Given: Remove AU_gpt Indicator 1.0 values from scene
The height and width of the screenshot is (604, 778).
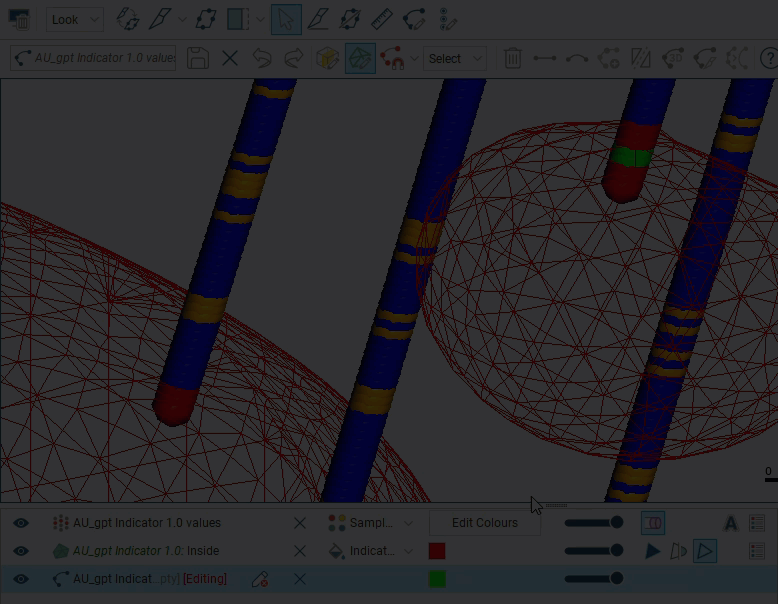Looking at the screenshot, I should 300,523.
